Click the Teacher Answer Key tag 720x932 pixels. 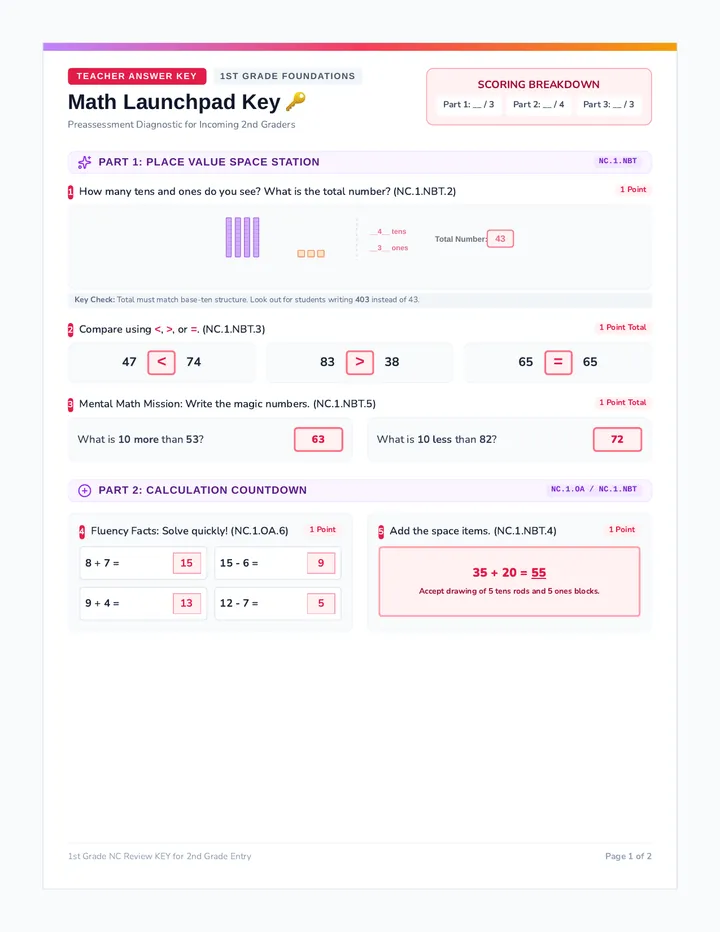(137, 76)
